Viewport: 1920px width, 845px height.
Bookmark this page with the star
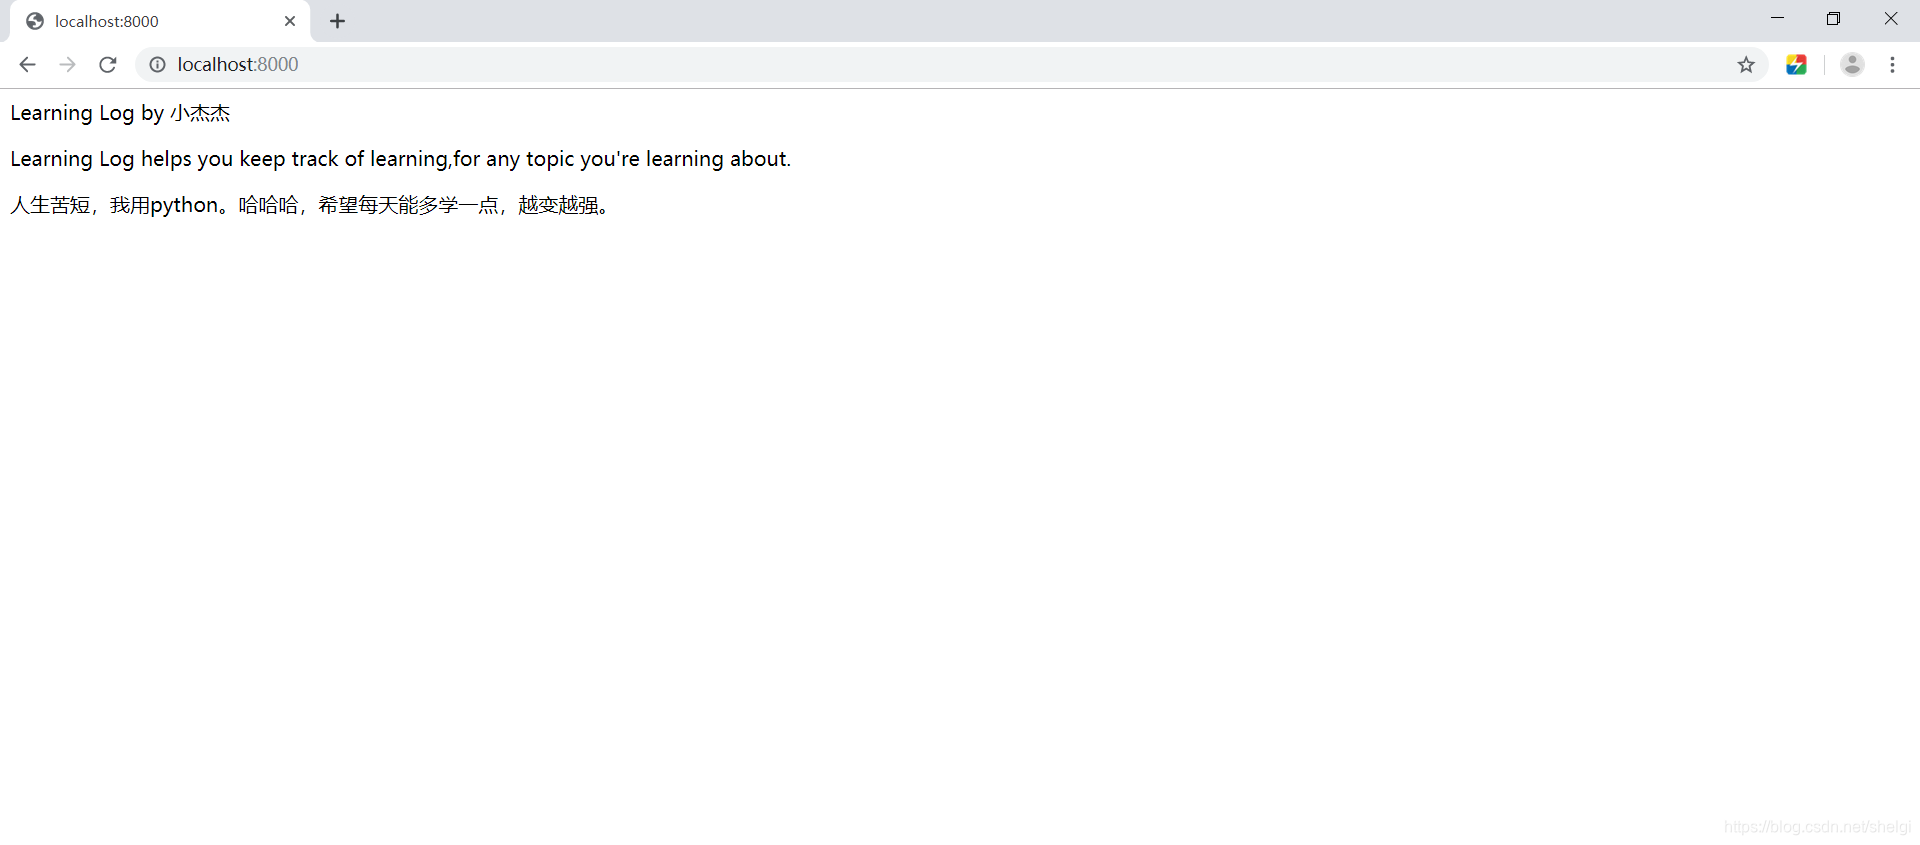(x=1746, y=65)
